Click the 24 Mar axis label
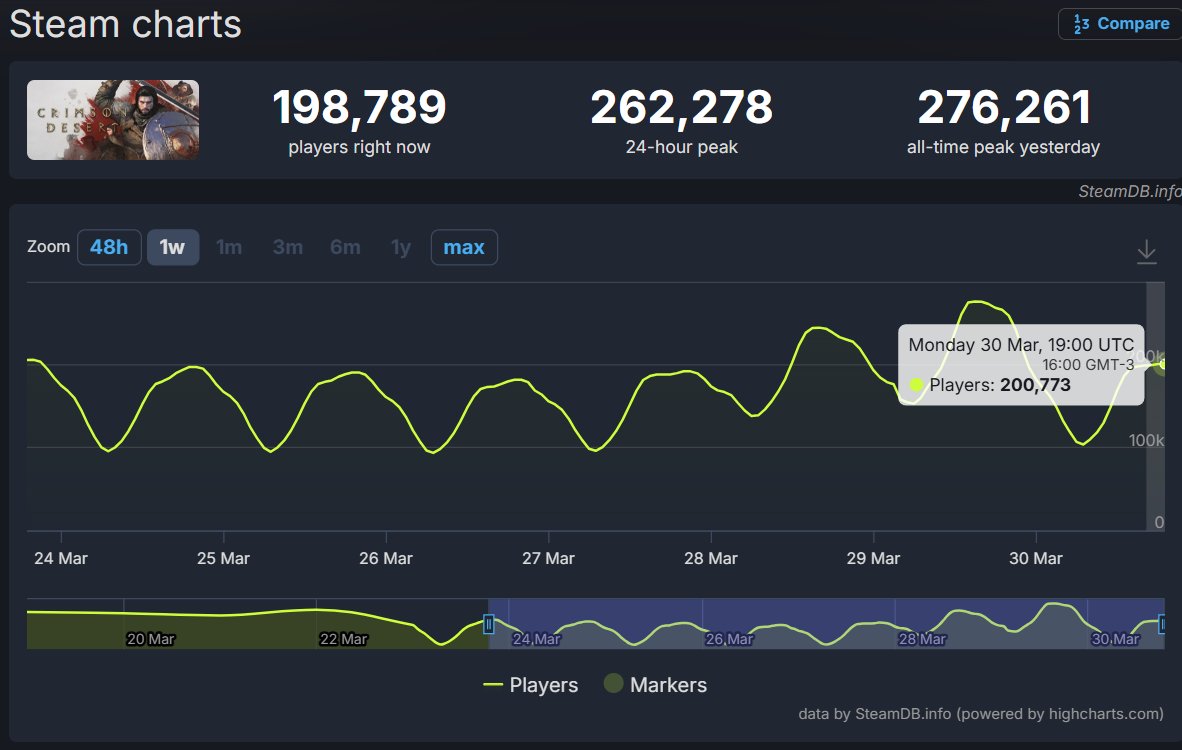This screenshot has width=1182, height=750. click(x=61, y=559)
